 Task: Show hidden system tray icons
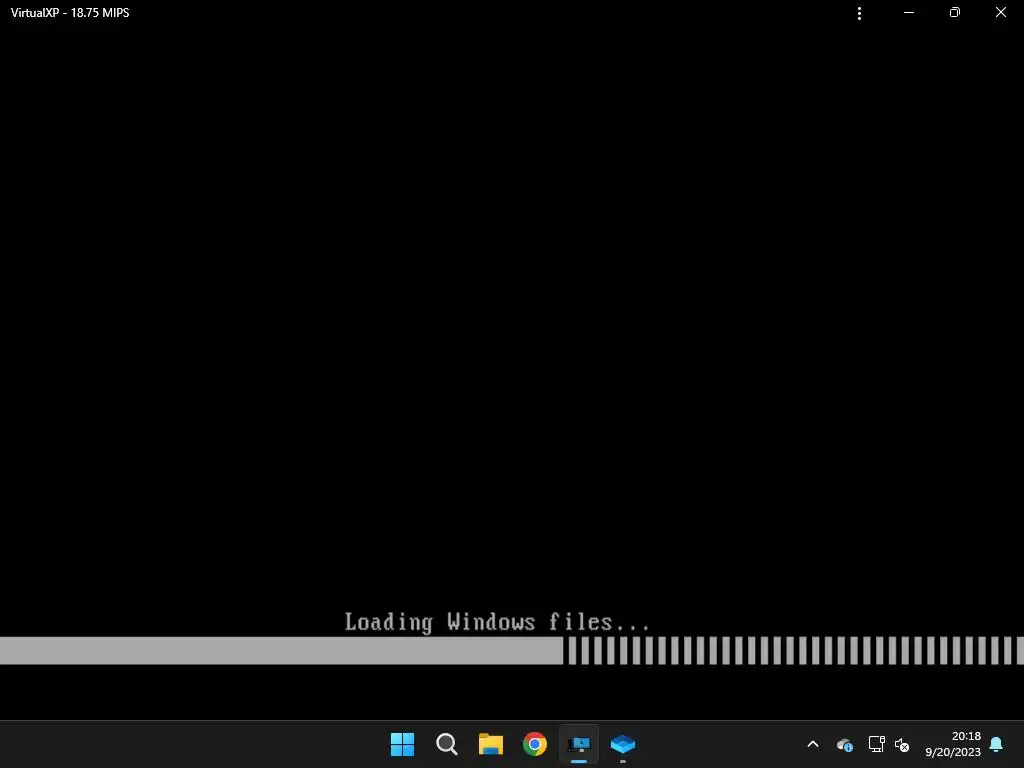click(x=813, y=744)
